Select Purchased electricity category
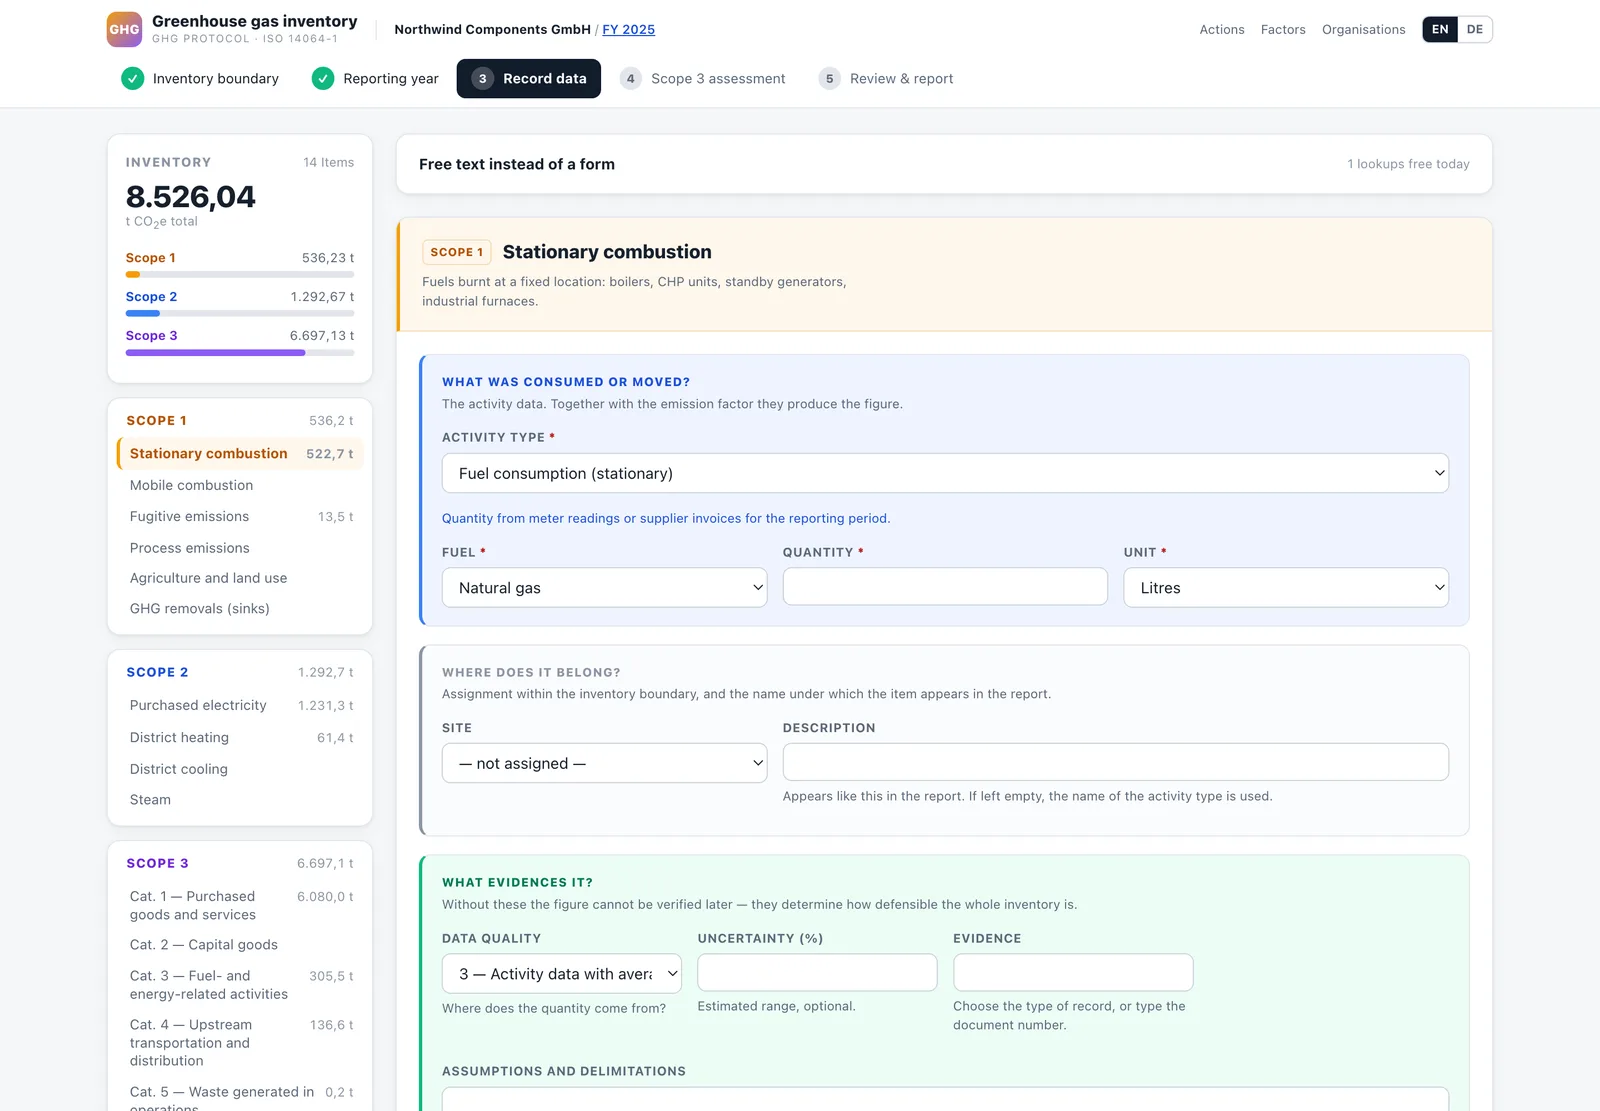 (x=240, y=705)
